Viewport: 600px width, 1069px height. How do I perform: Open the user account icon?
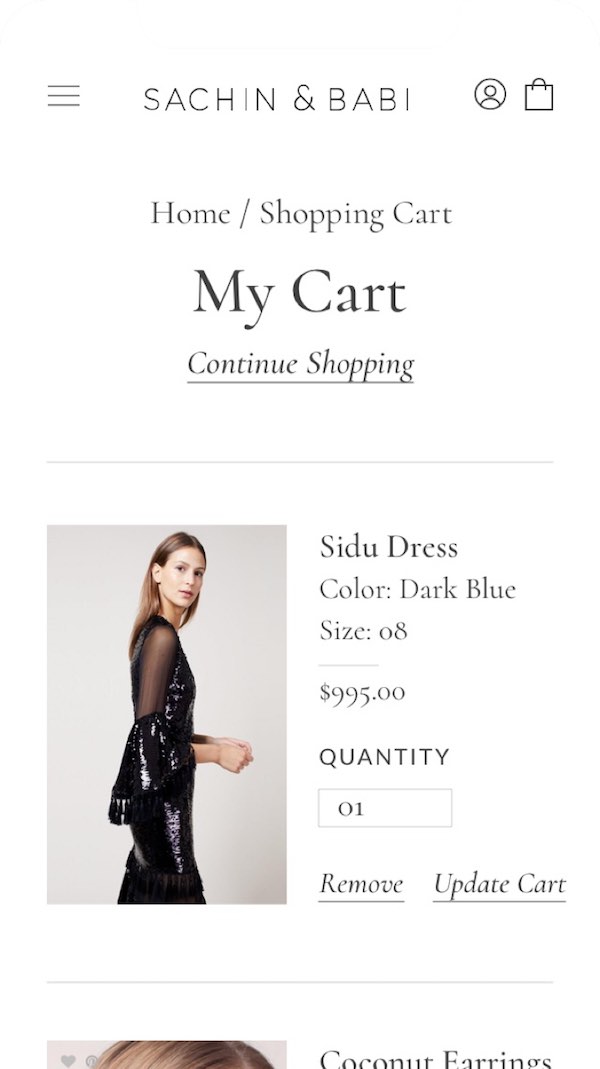pos(489,95)
